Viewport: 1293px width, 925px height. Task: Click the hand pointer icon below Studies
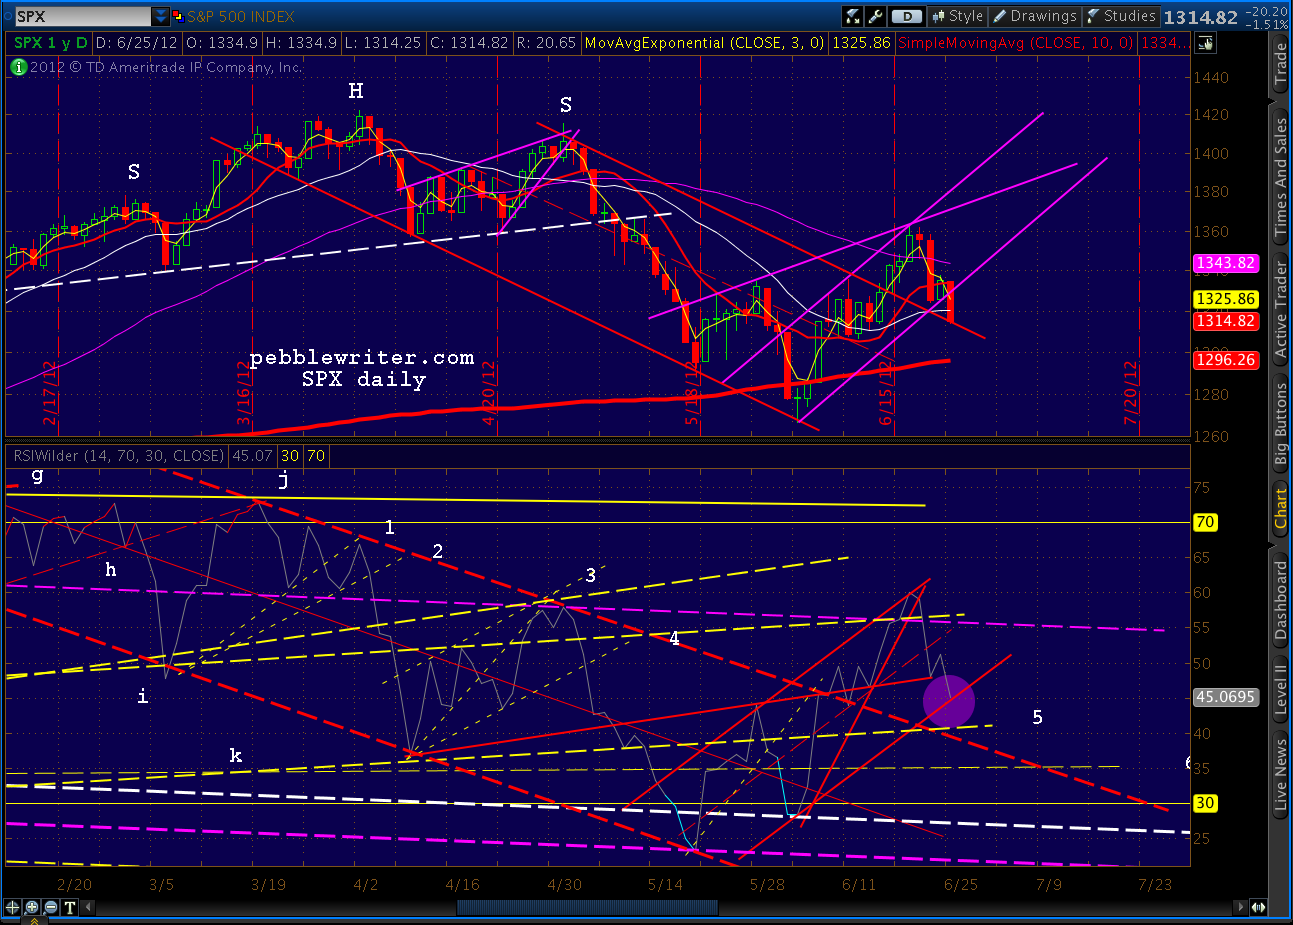[x=1205, y=43]
